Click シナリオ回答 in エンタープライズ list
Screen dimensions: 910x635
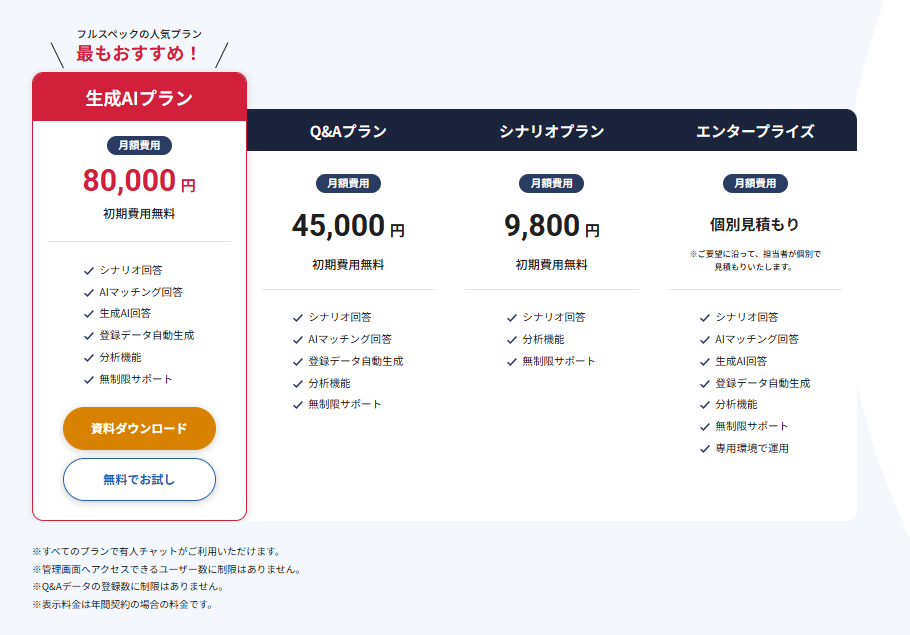[x=747, y=317]
